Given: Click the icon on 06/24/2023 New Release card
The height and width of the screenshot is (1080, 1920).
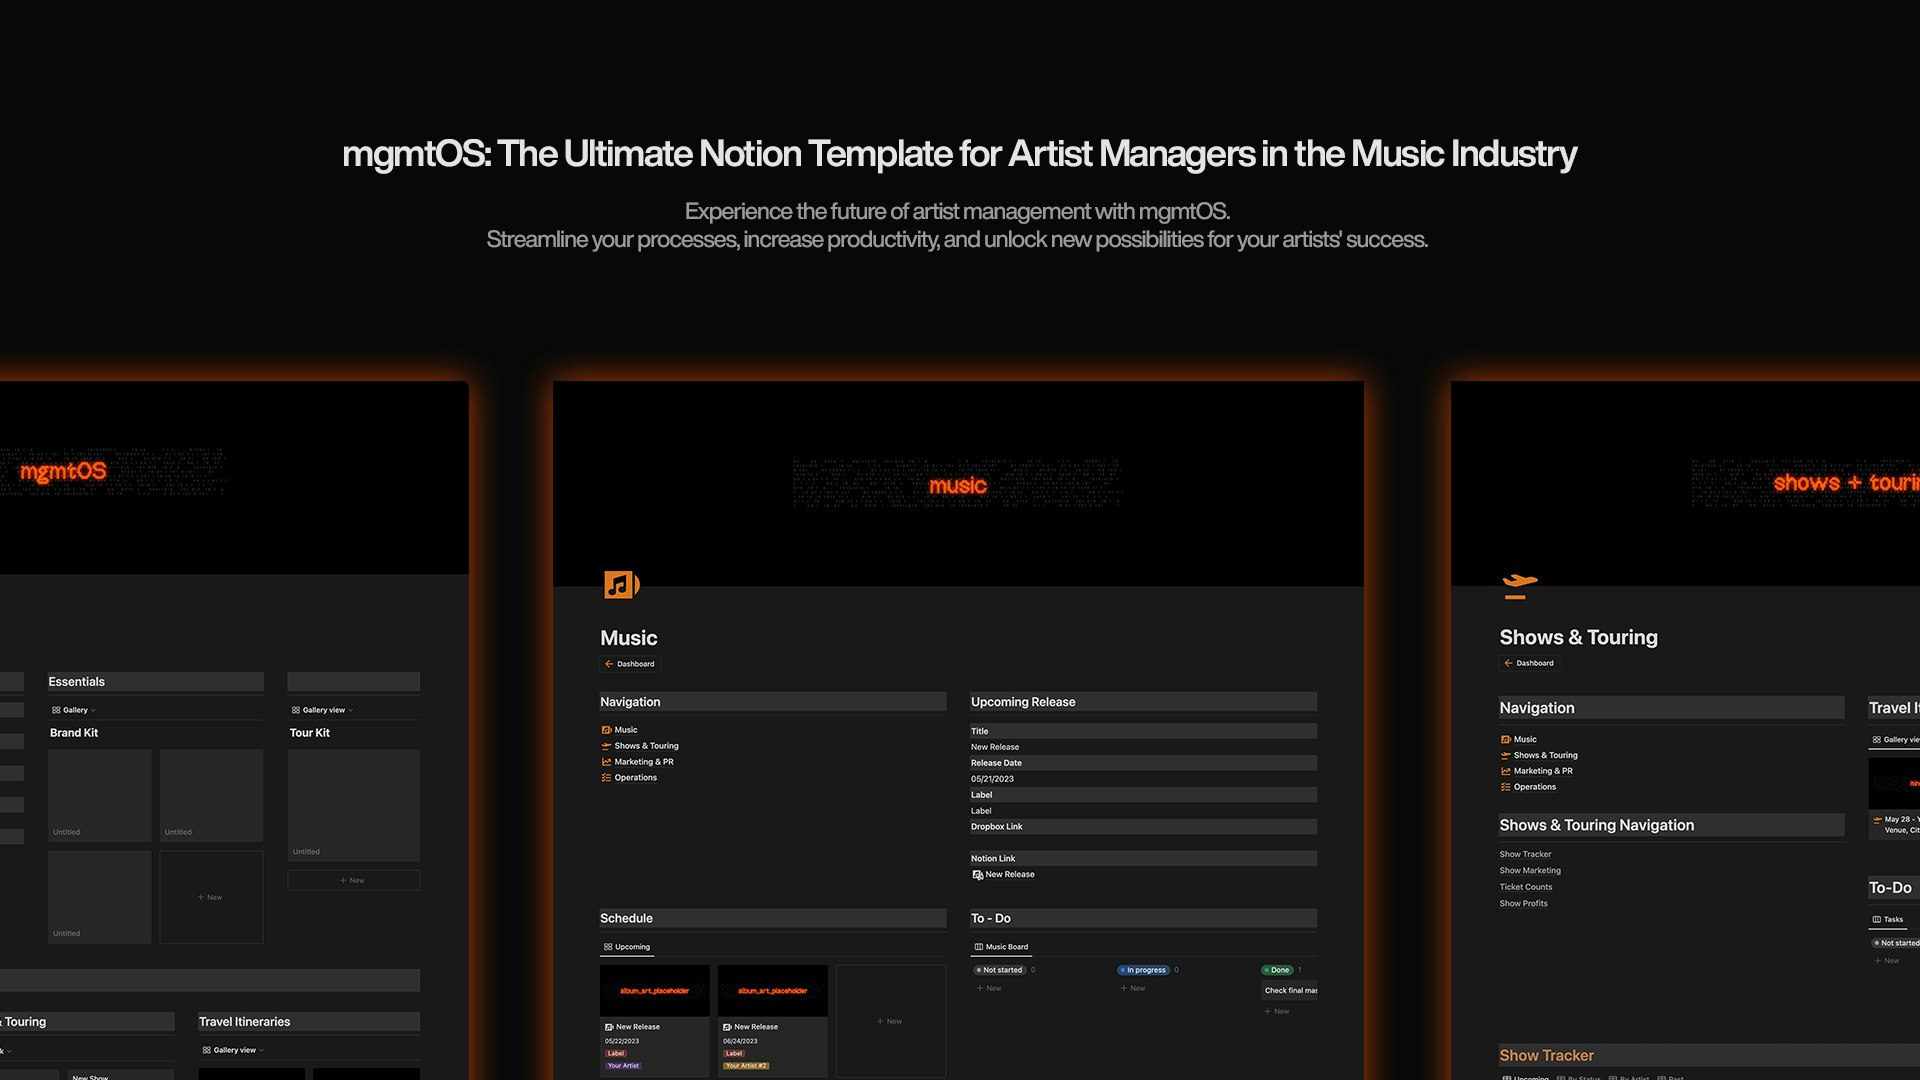Looking at the screenshot, I should 727,1027.
